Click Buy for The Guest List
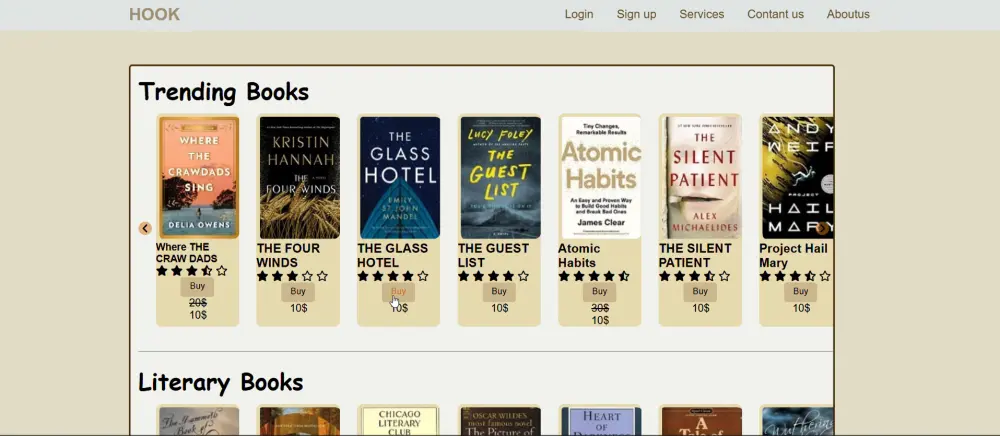Viewport: 1000px width, 436px height. tap(499, 292)
